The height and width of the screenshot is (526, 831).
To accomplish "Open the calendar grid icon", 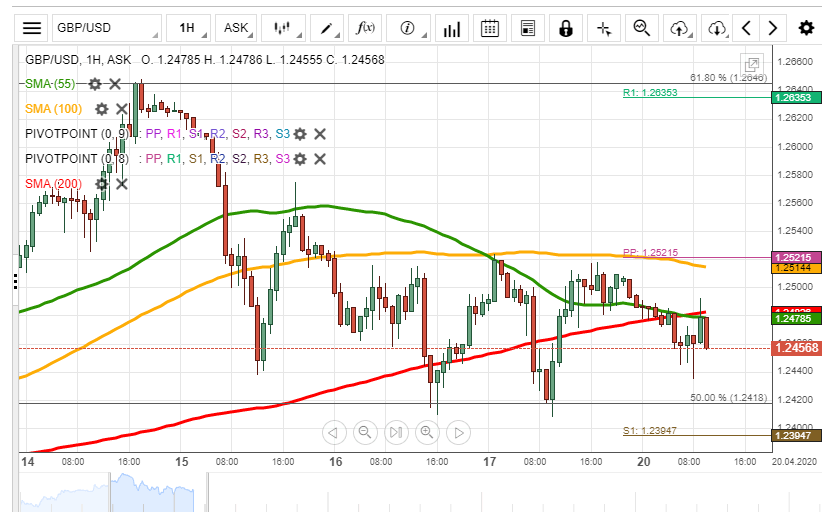I will pos(490,28).
